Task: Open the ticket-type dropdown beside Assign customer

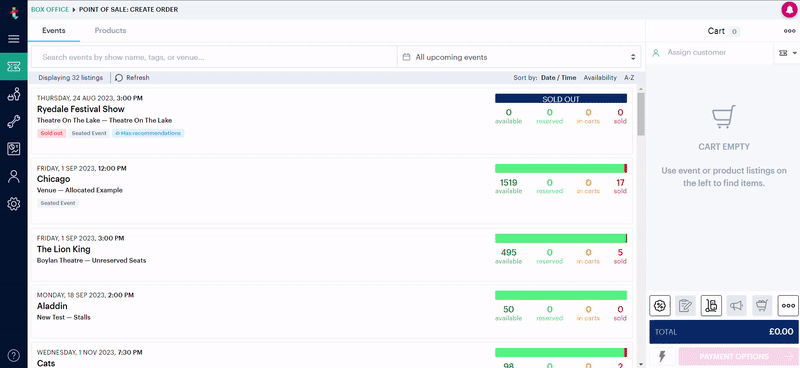Action: pos(787,53)
